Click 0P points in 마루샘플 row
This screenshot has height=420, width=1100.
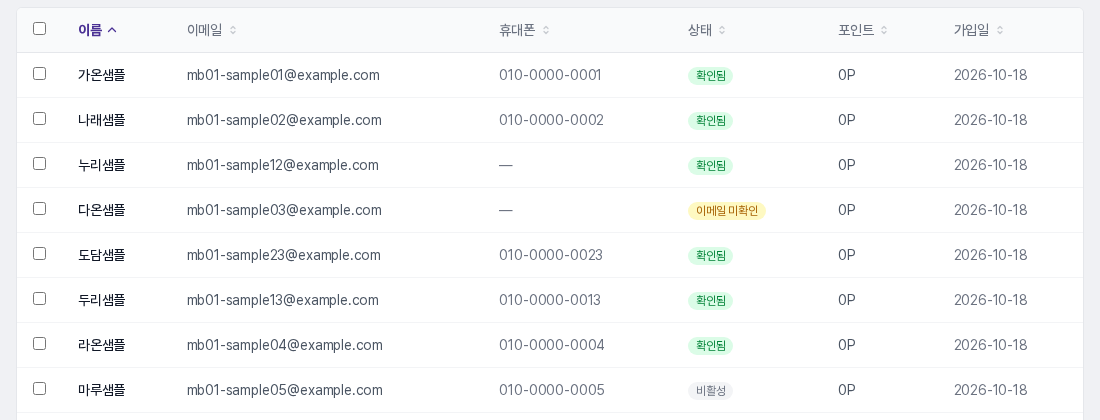click(x=847, y=389)
